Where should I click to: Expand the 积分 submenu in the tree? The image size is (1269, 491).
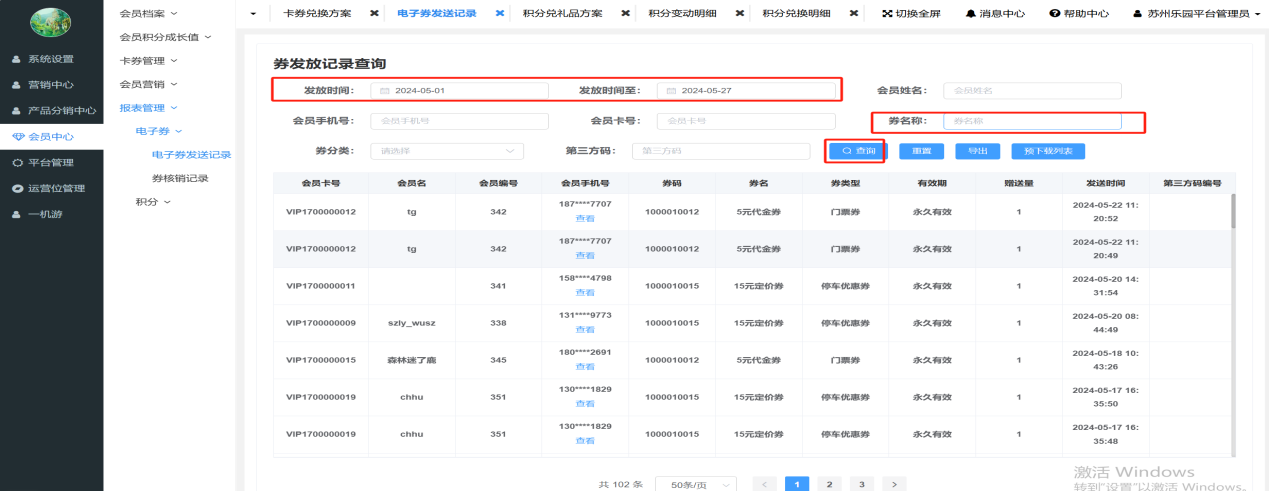click(x=153, y=202)
